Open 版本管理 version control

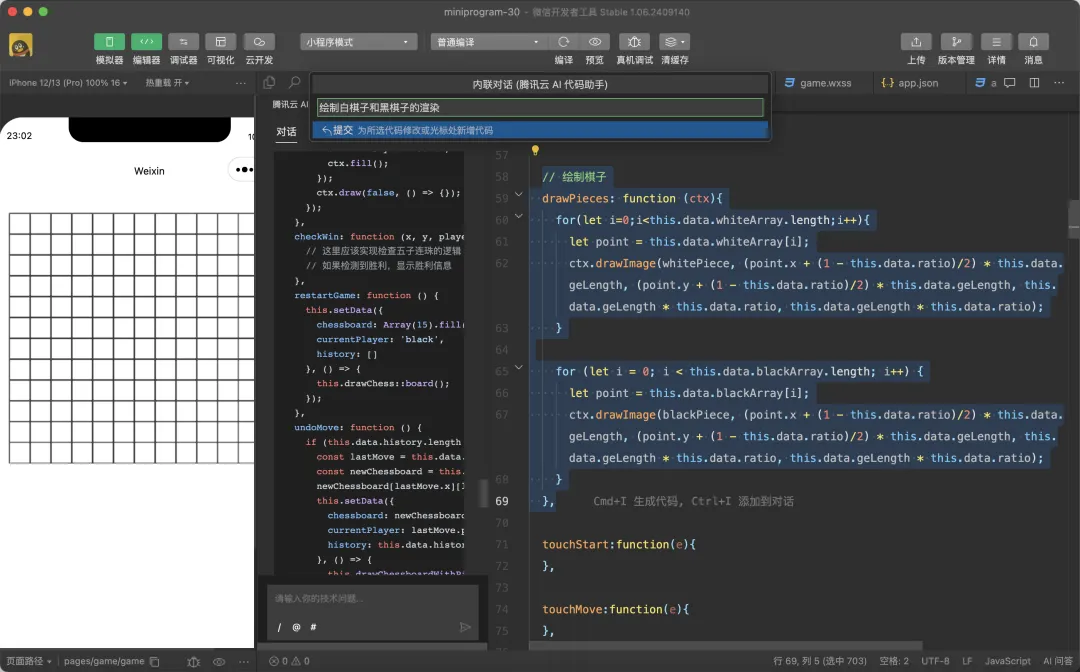956,42
